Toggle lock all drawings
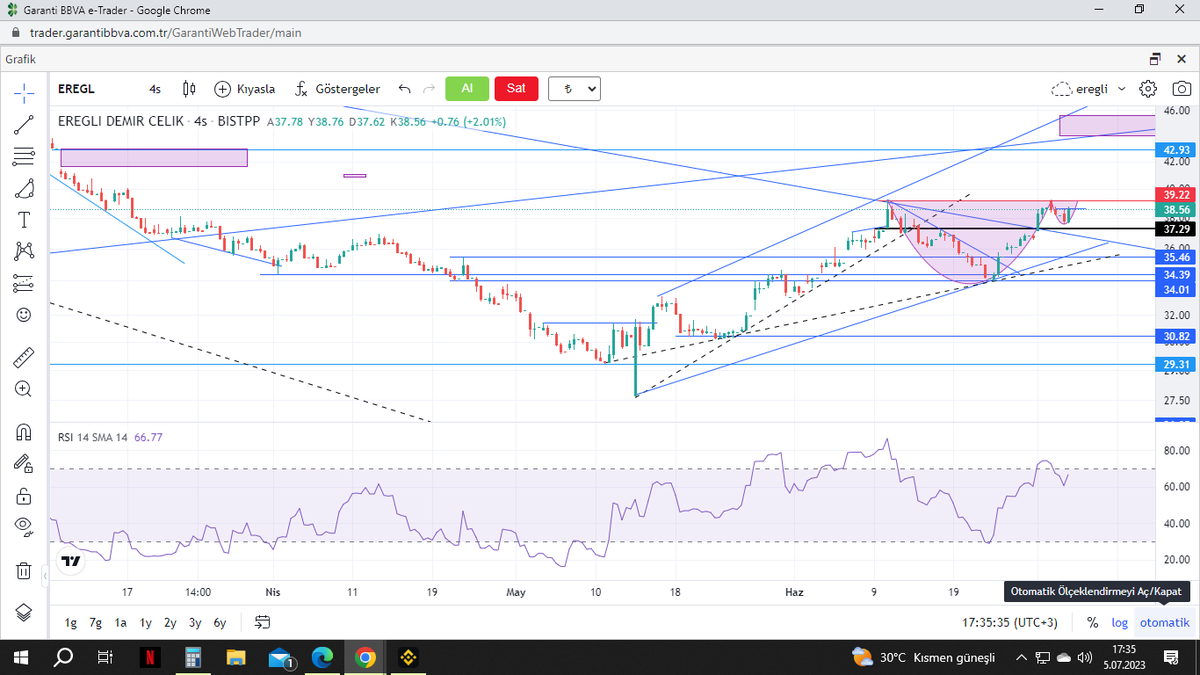This screenshot has height=675, width=1200. coord(24,495)
